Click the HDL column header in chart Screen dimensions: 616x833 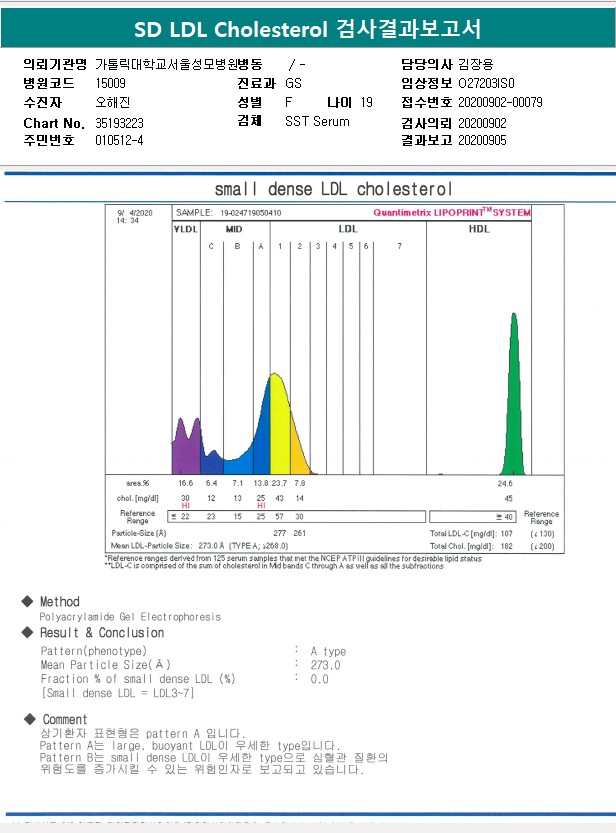479,229
